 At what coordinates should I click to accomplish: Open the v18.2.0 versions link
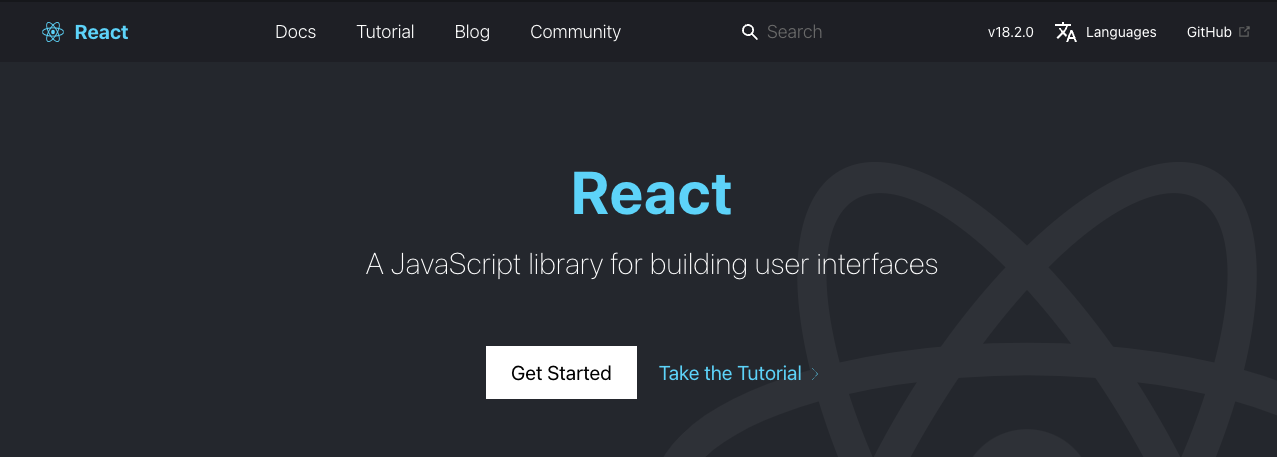pyautogui.click(x=1010, y=32)
